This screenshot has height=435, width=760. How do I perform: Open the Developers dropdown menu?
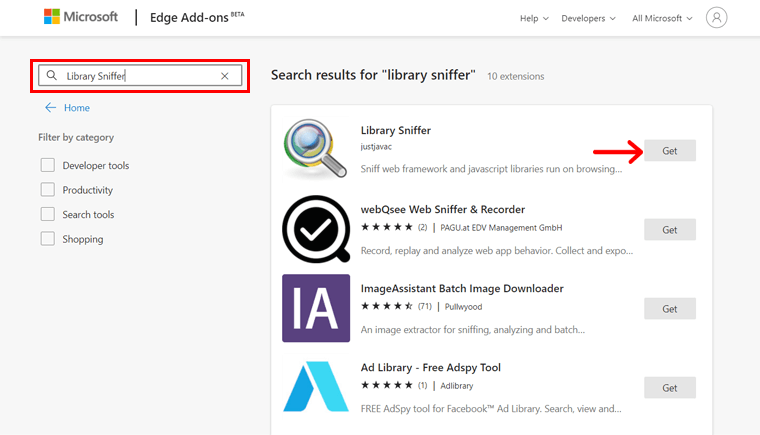588,18
